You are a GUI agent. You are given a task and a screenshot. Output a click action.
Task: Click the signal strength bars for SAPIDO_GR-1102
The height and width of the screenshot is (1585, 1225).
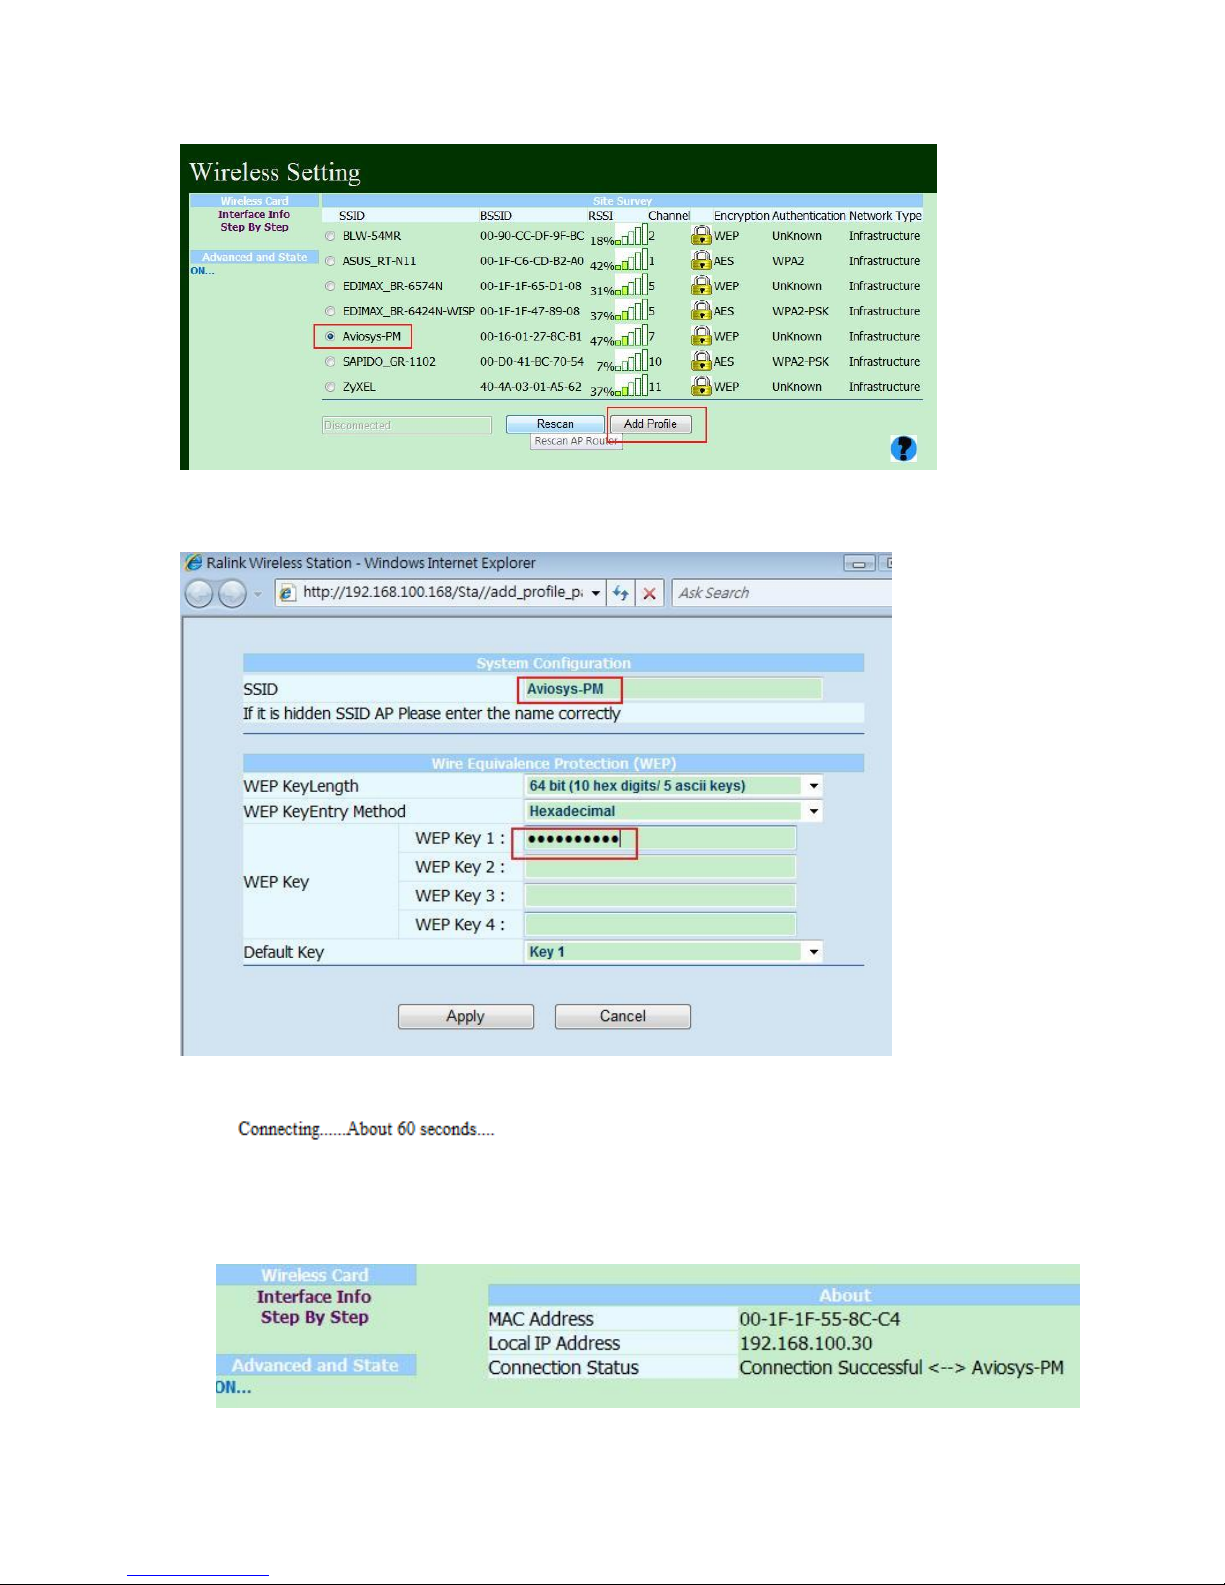(631, 361)
